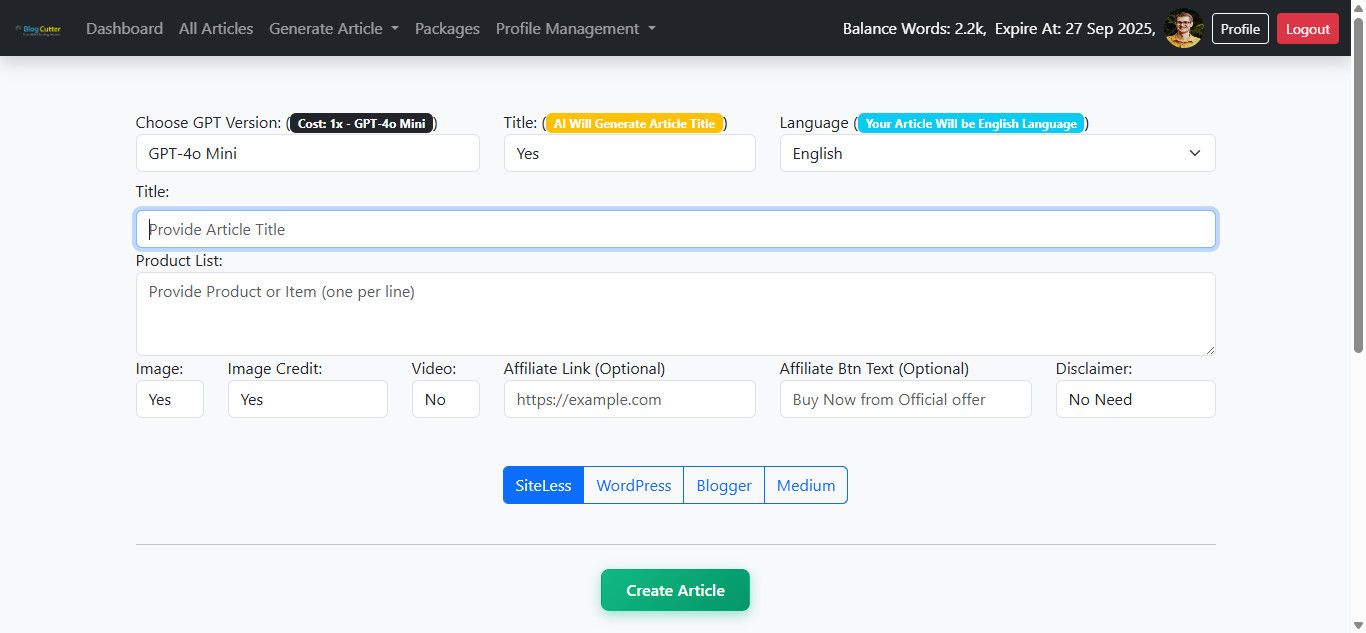The image size is (1366, 633).
Task: Click into the Product List textarea
Action: tap(675, 313)
